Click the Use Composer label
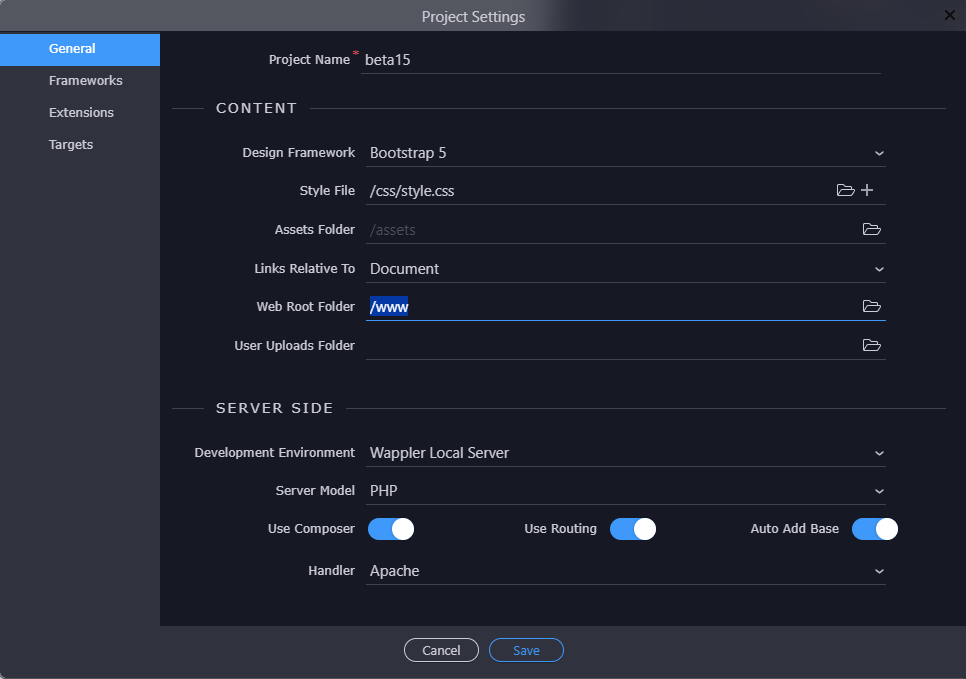This screenshot has height=679, width=966. click(x=311, y=529)
